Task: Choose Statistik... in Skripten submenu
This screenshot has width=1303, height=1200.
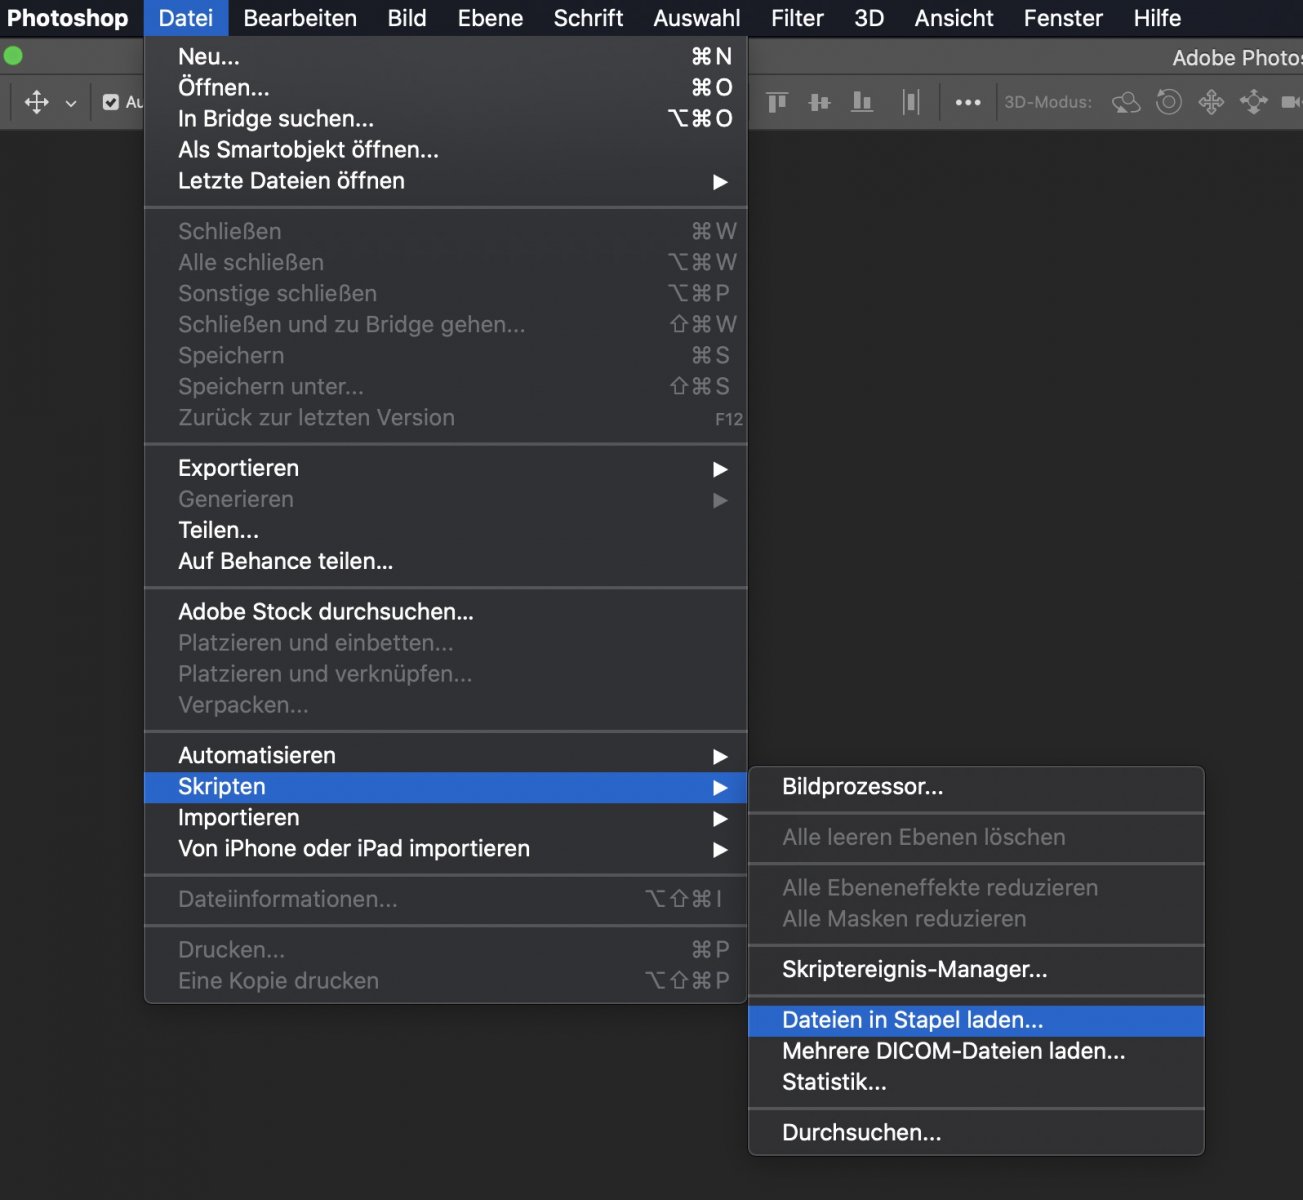Action: [x=976, y=1083]
